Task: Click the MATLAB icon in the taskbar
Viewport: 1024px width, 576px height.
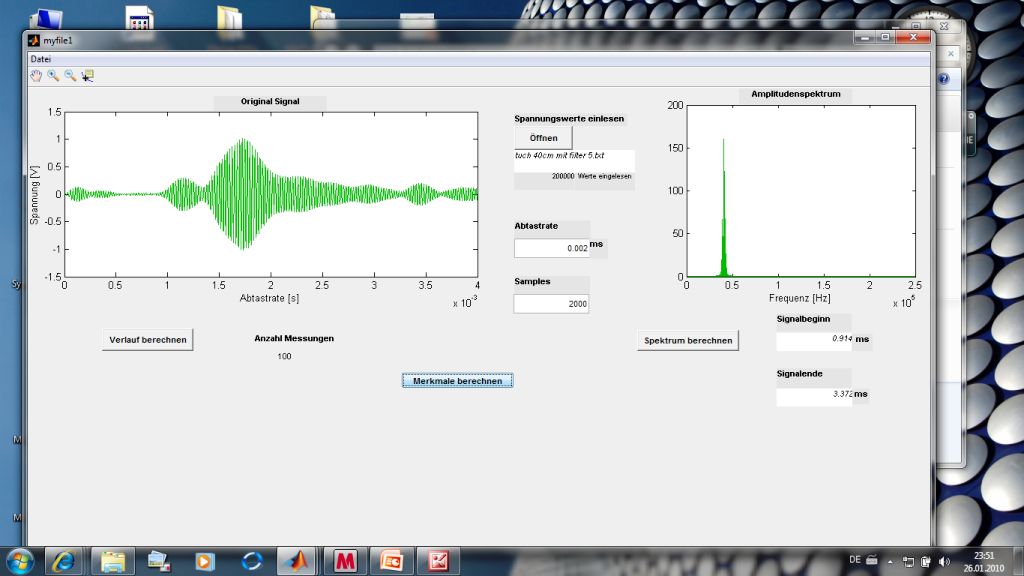Action: [299, 561]
